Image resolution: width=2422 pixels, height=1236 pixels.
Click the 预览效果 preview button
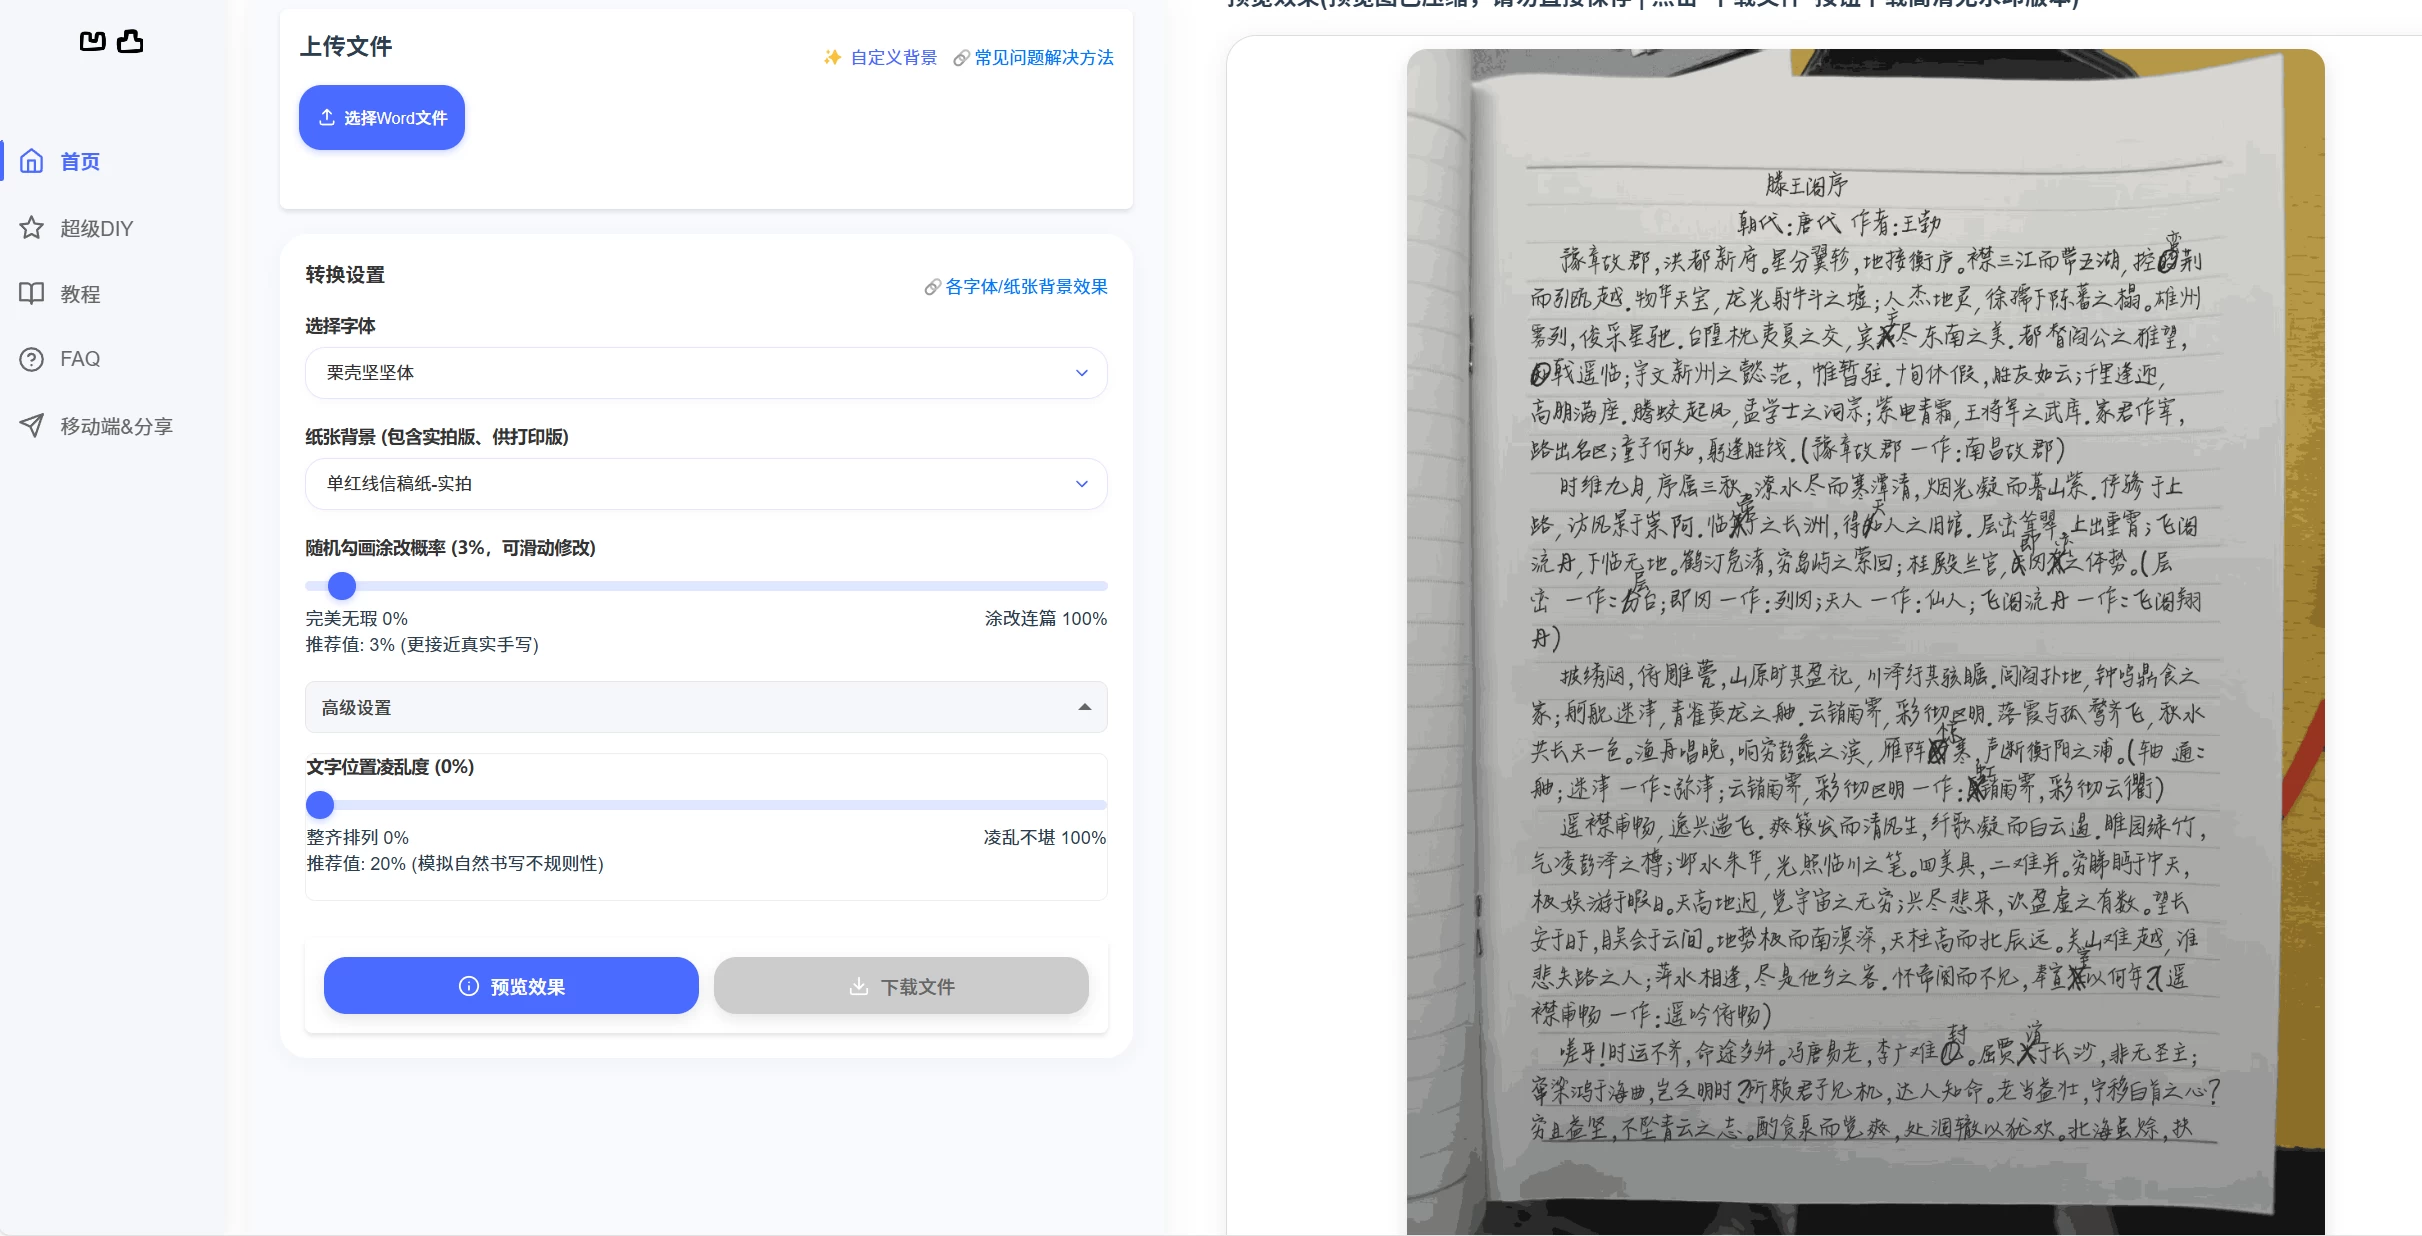(x=511, y=986)
